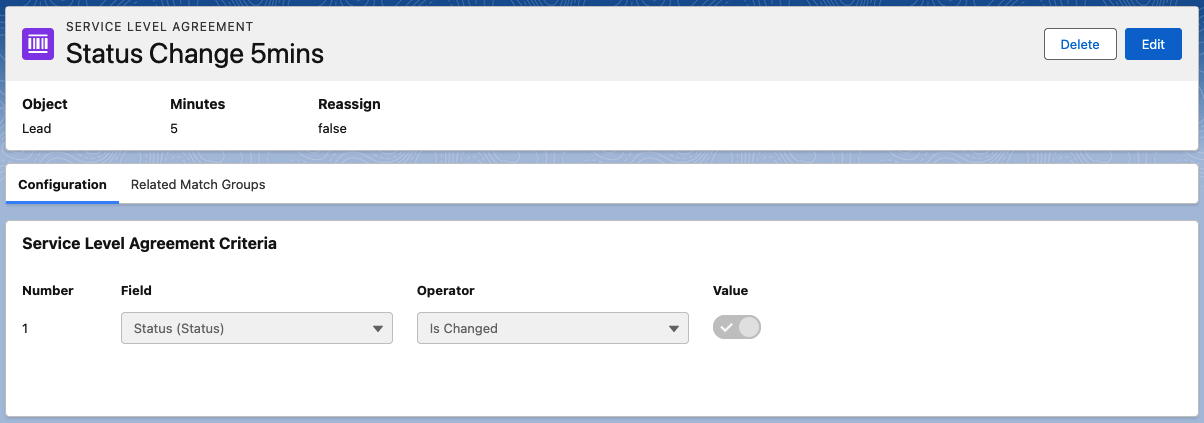Click the checkmark inside the Value toggle

(x=727, y=328)
